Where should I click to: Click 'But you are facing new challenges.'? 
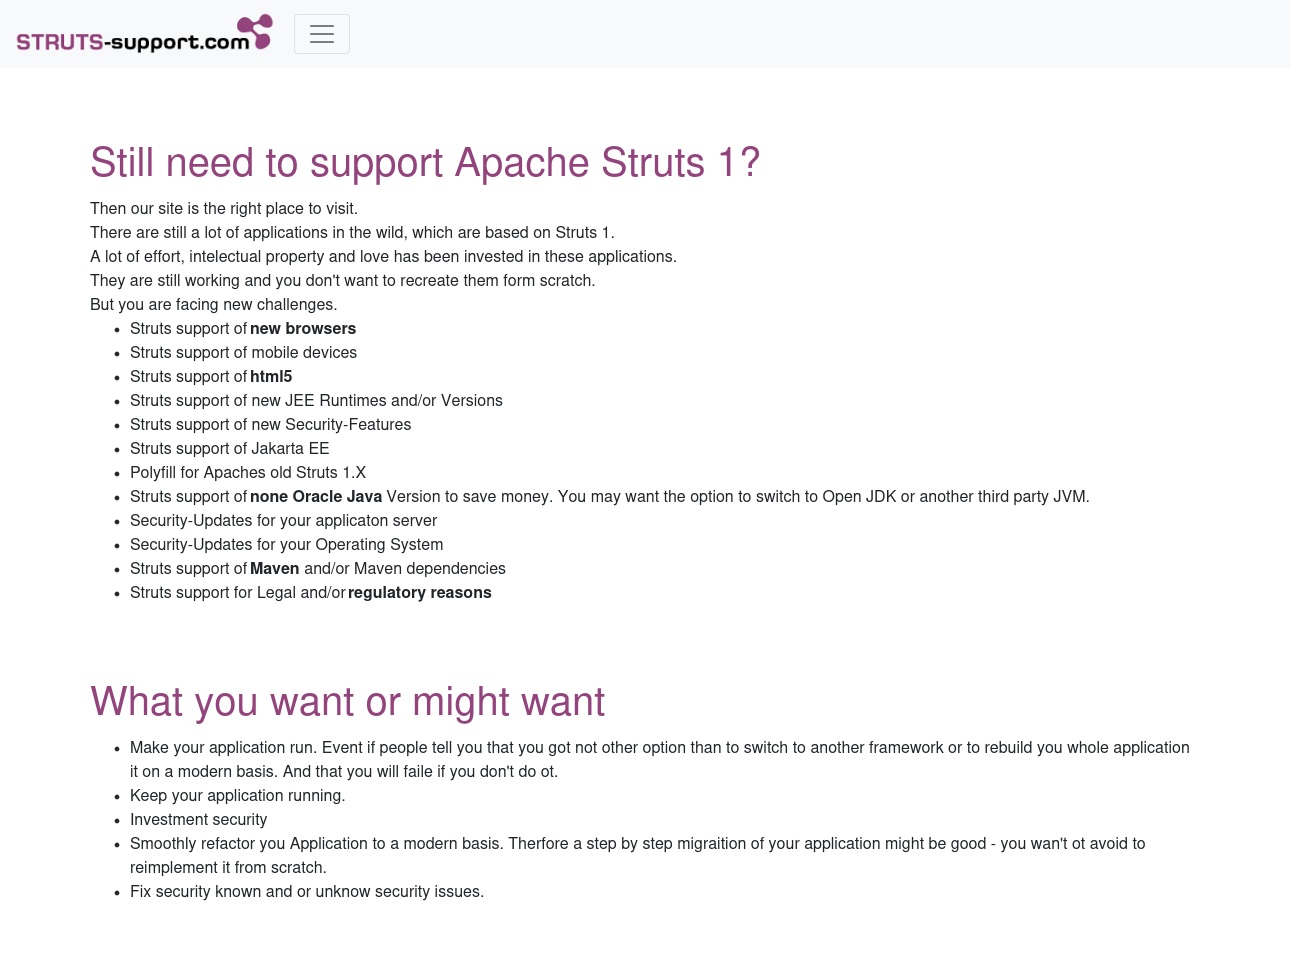(x=214, y=304)
